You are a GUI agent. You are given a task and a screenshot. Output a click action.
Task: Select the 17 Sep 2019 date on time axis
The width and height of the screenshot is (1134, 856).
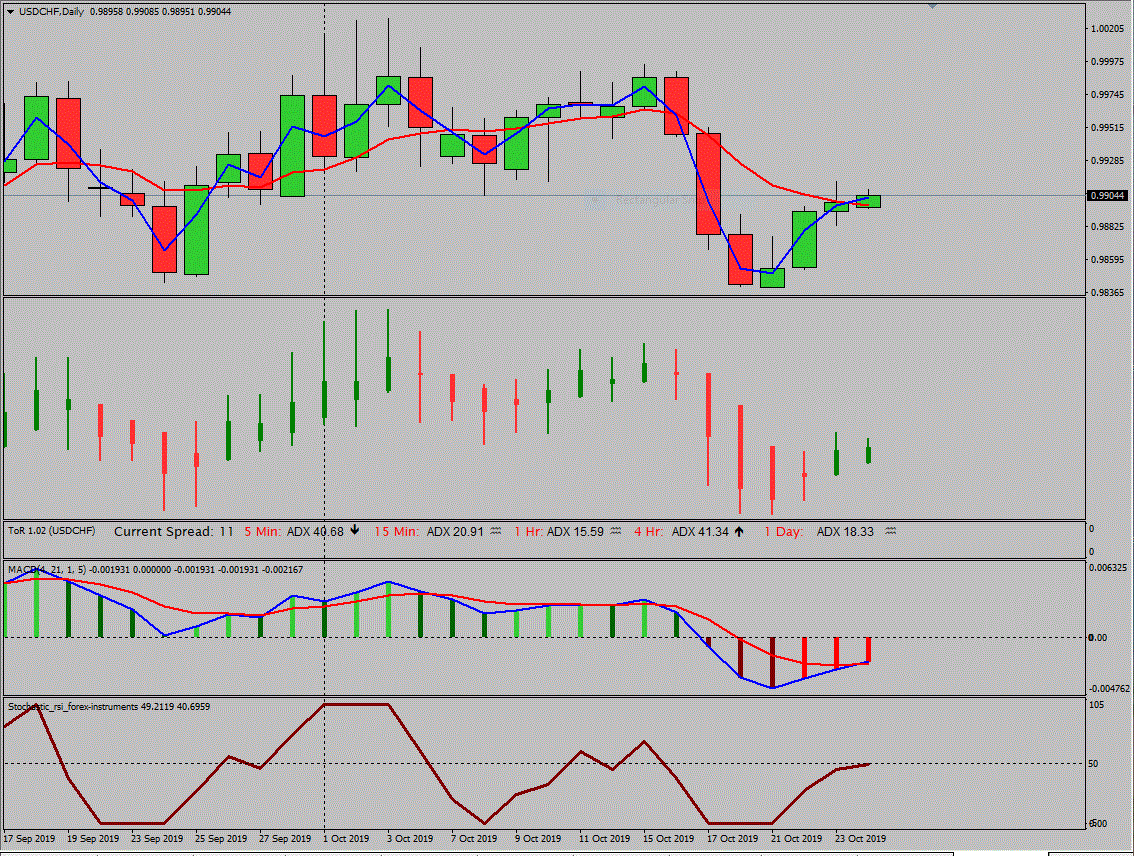[x=31, y=838]
